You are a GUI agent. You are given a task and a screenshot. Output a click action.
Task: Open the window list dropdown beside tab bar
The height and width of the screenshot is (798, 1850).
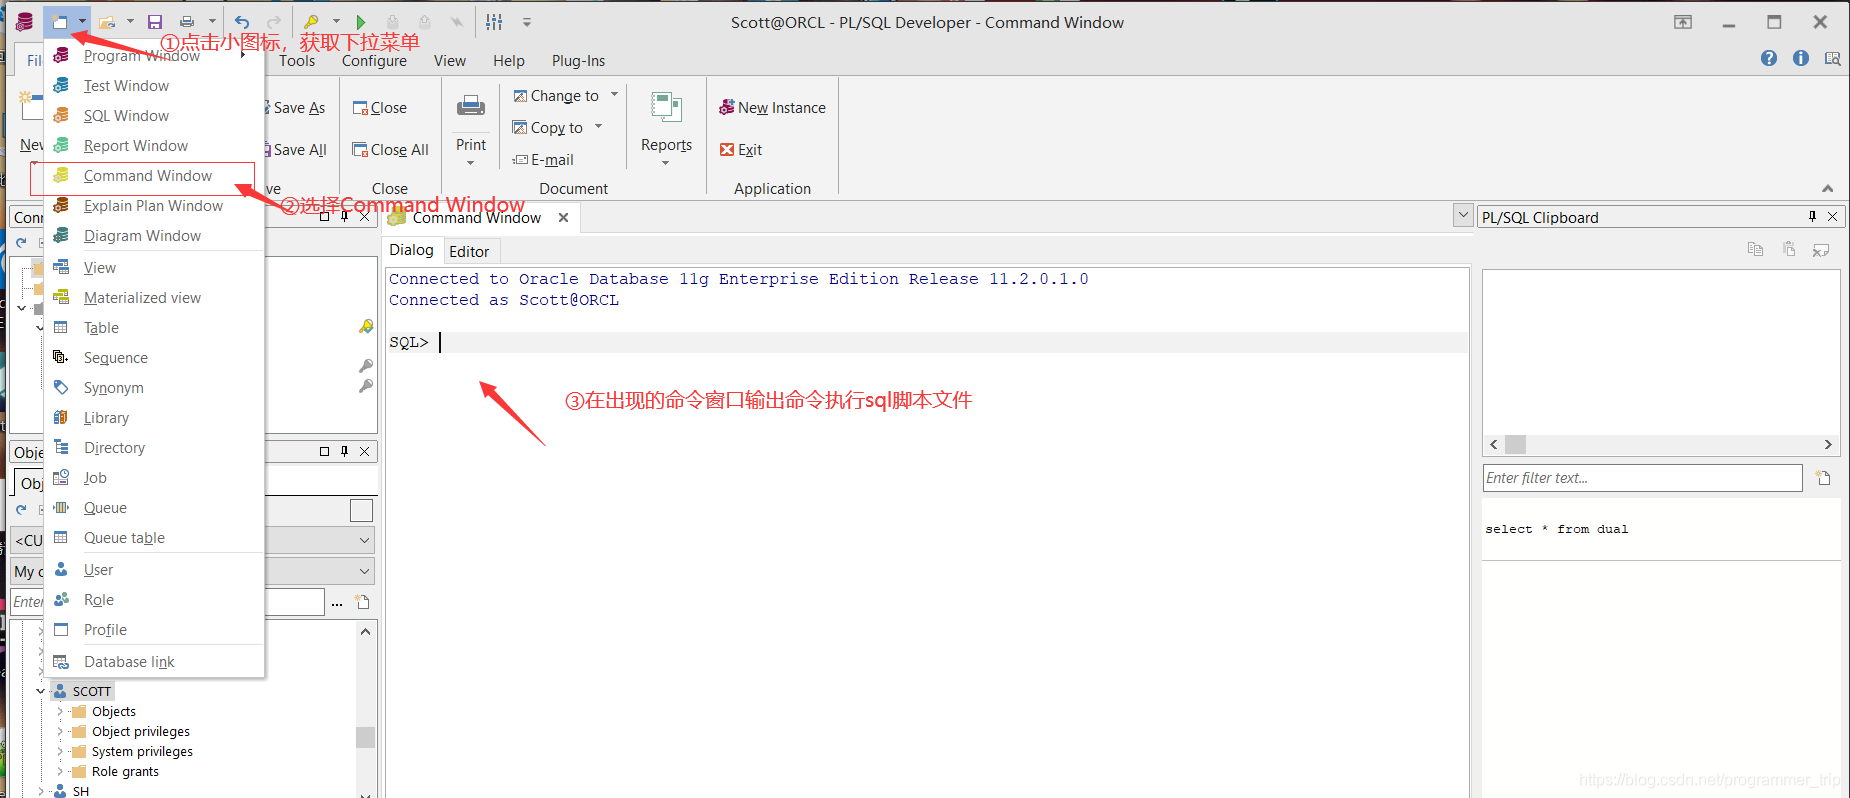coord(1463,215)
